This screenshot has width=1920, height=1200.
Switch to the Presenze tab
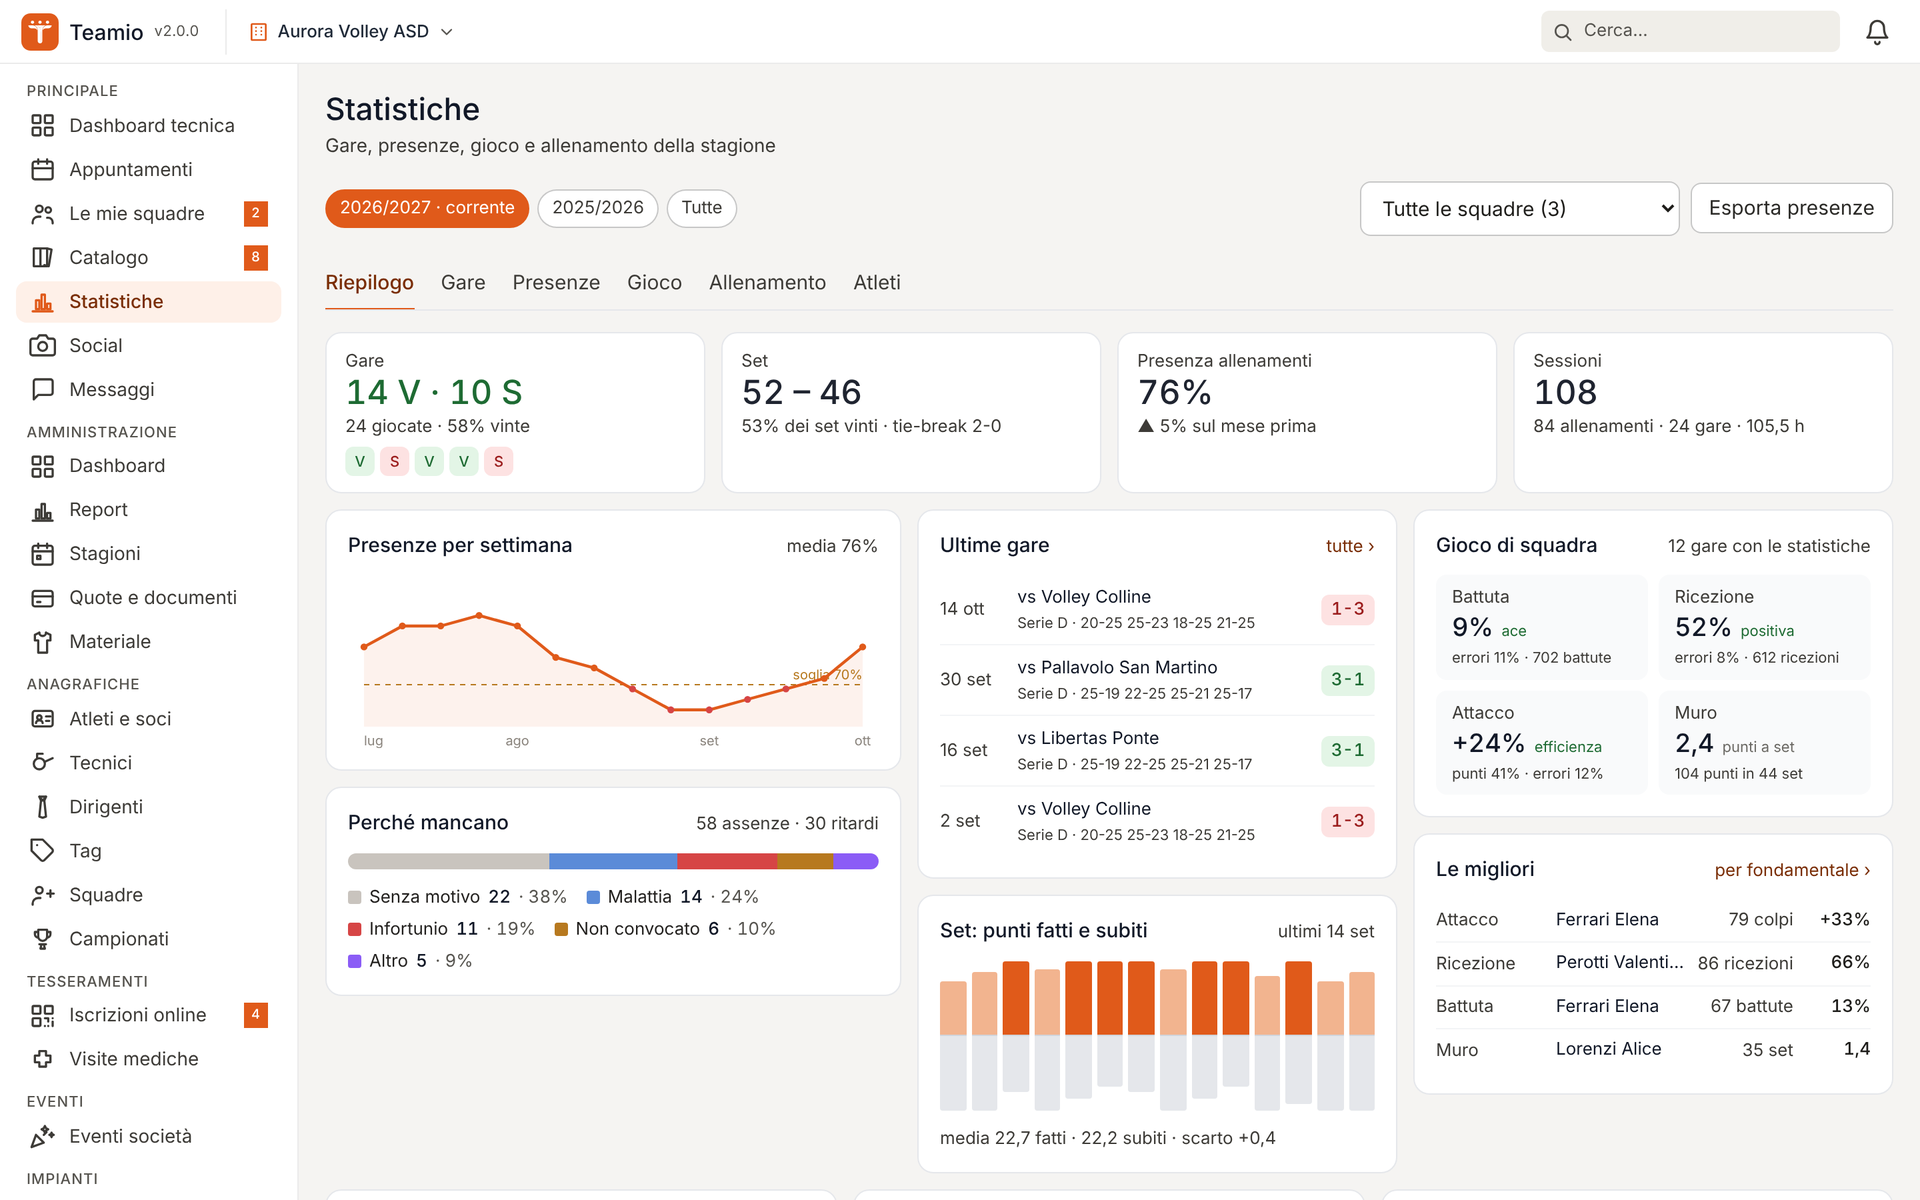pos(556,283)
